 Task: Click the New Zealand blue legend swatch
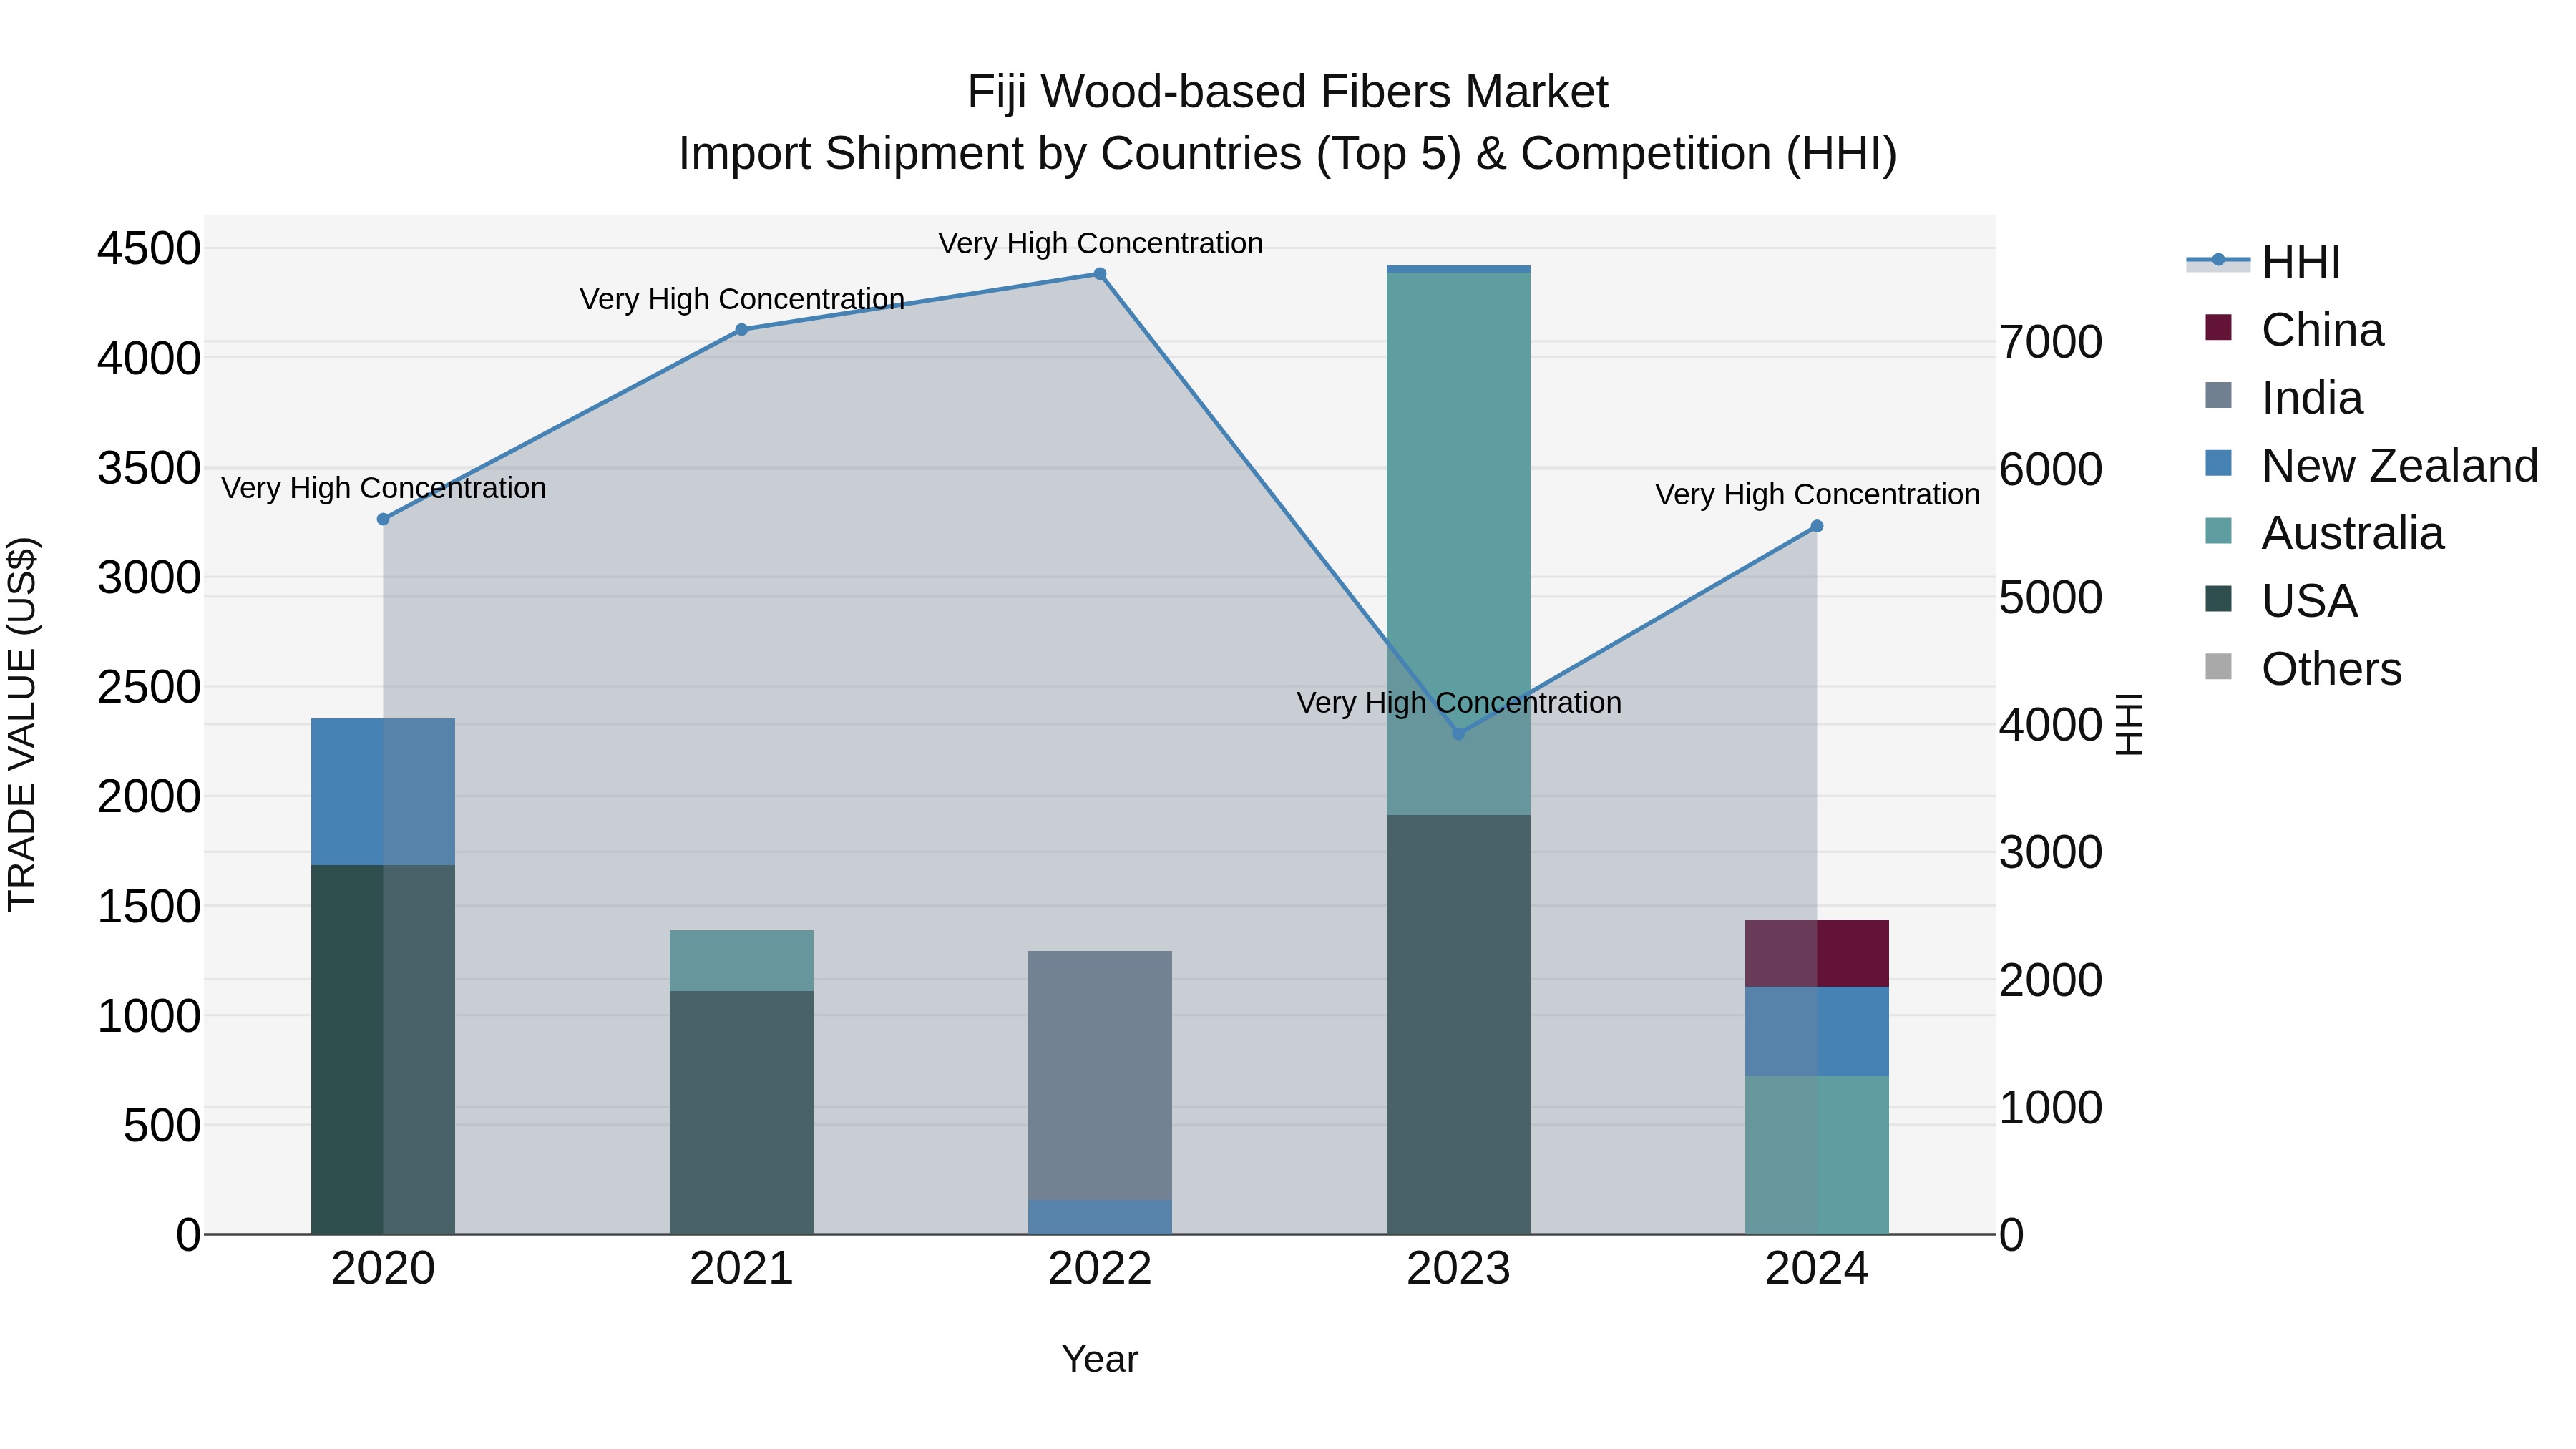pos(2218,464)
